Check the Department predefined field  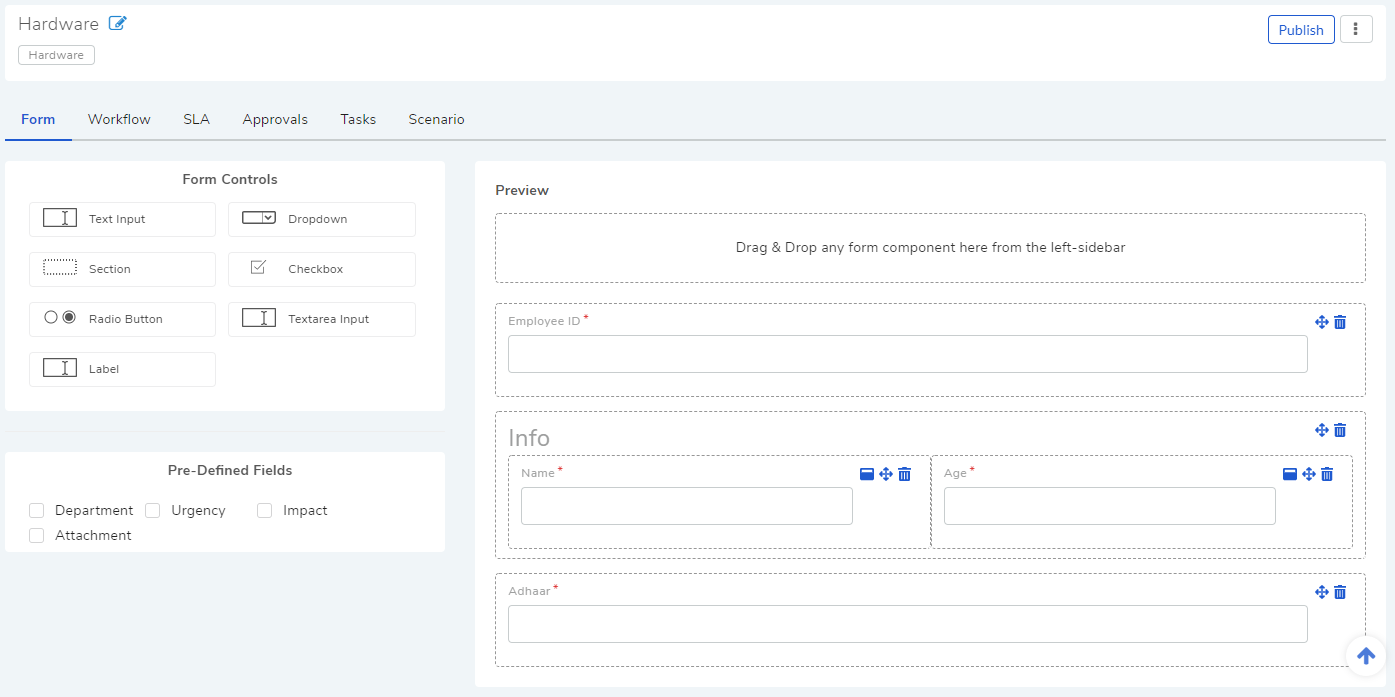click(x=37, y=510)
